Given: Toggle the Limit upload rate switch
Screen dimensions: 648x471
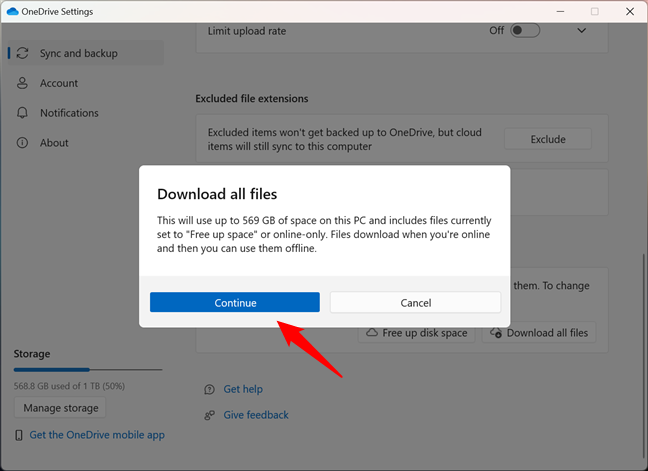Looking at the screenshot, I should (x=525, y=31).
